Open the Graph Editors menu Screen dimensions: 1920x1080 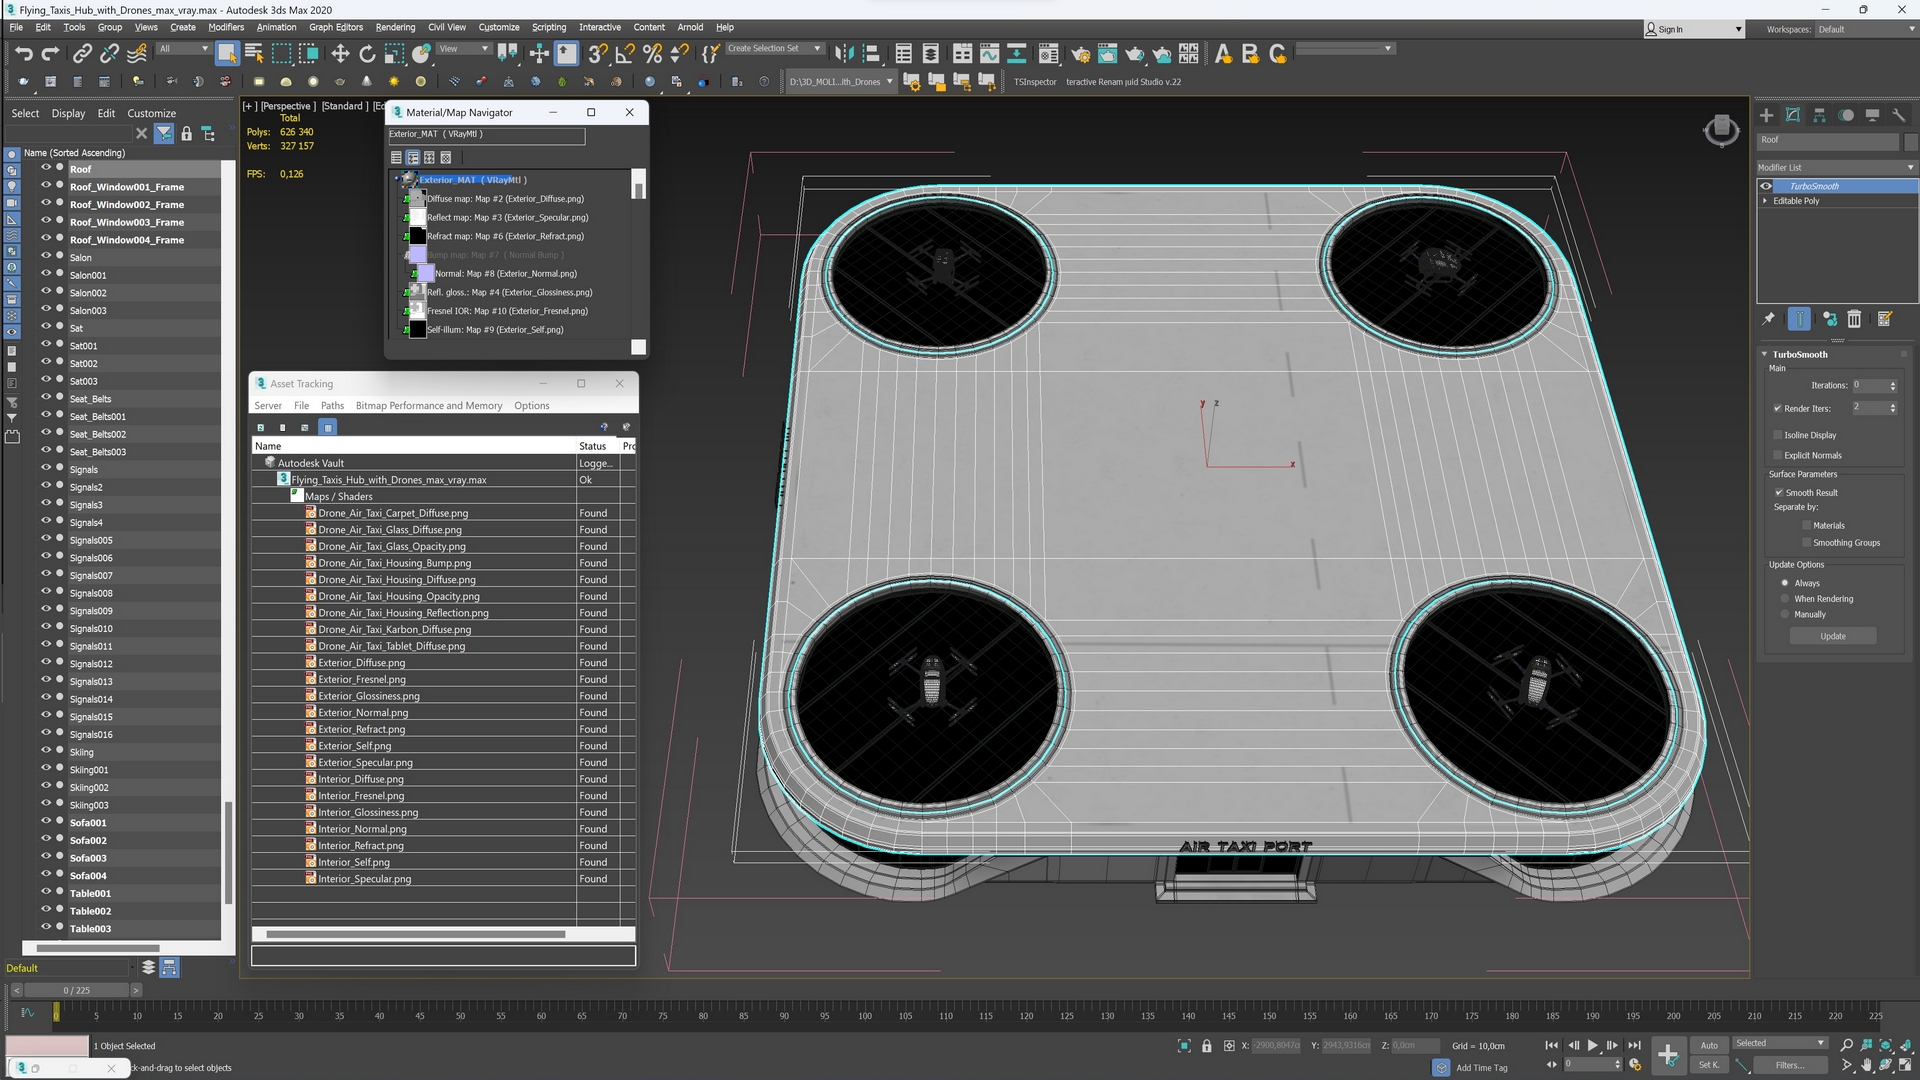(336, 27)
